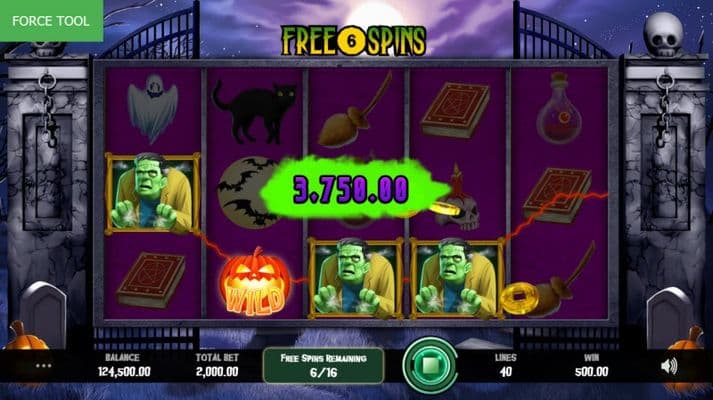Open the Total Bet 2,000.00 display
This screenshot has width=713, height=400.
[x=217, y=365]
